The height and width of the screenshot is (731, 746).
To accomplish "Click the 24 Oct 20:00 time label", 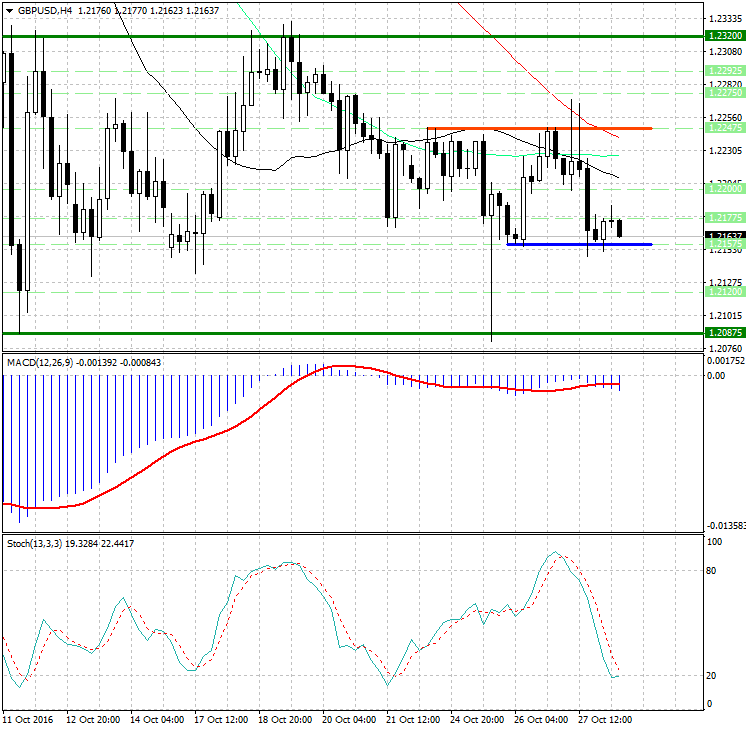I will 477,719.
